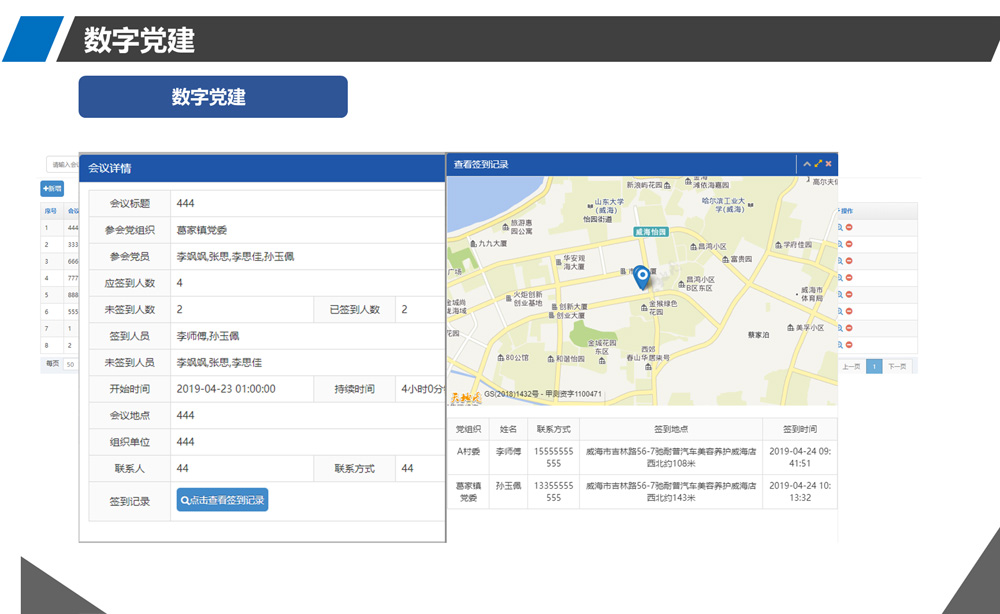Close the 查看签到记录 panel with the X icon
Viewport: 1000px width, 614px height.
coord(828,164)
